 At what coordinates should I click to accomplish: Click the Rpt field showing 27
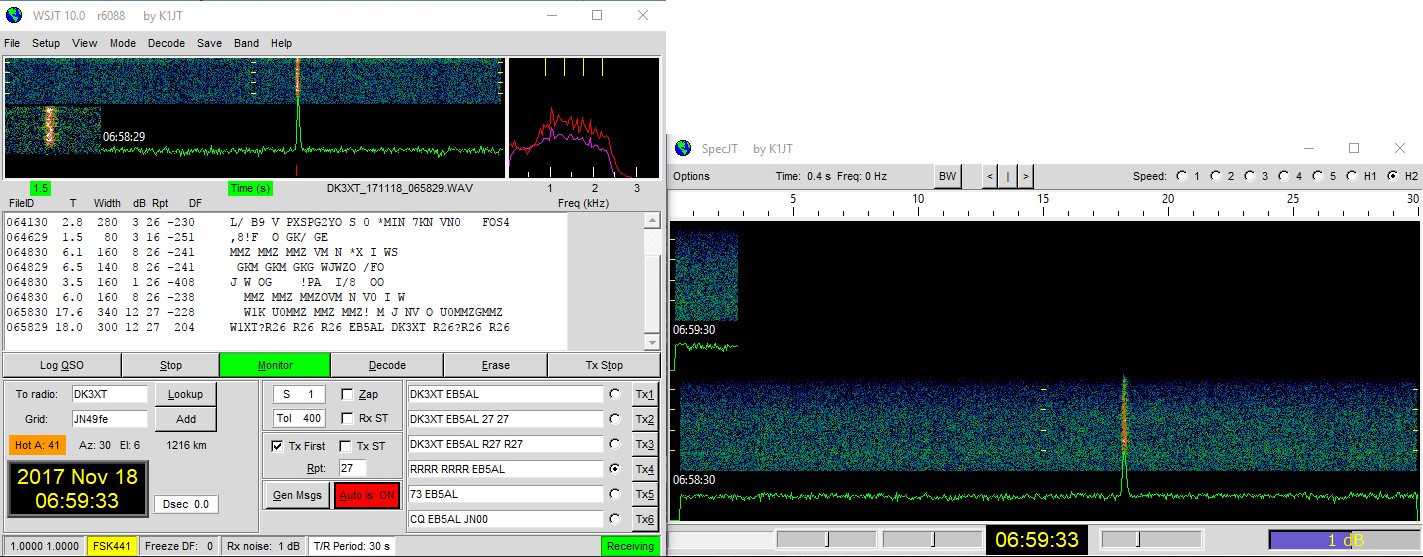click(351, 468)
